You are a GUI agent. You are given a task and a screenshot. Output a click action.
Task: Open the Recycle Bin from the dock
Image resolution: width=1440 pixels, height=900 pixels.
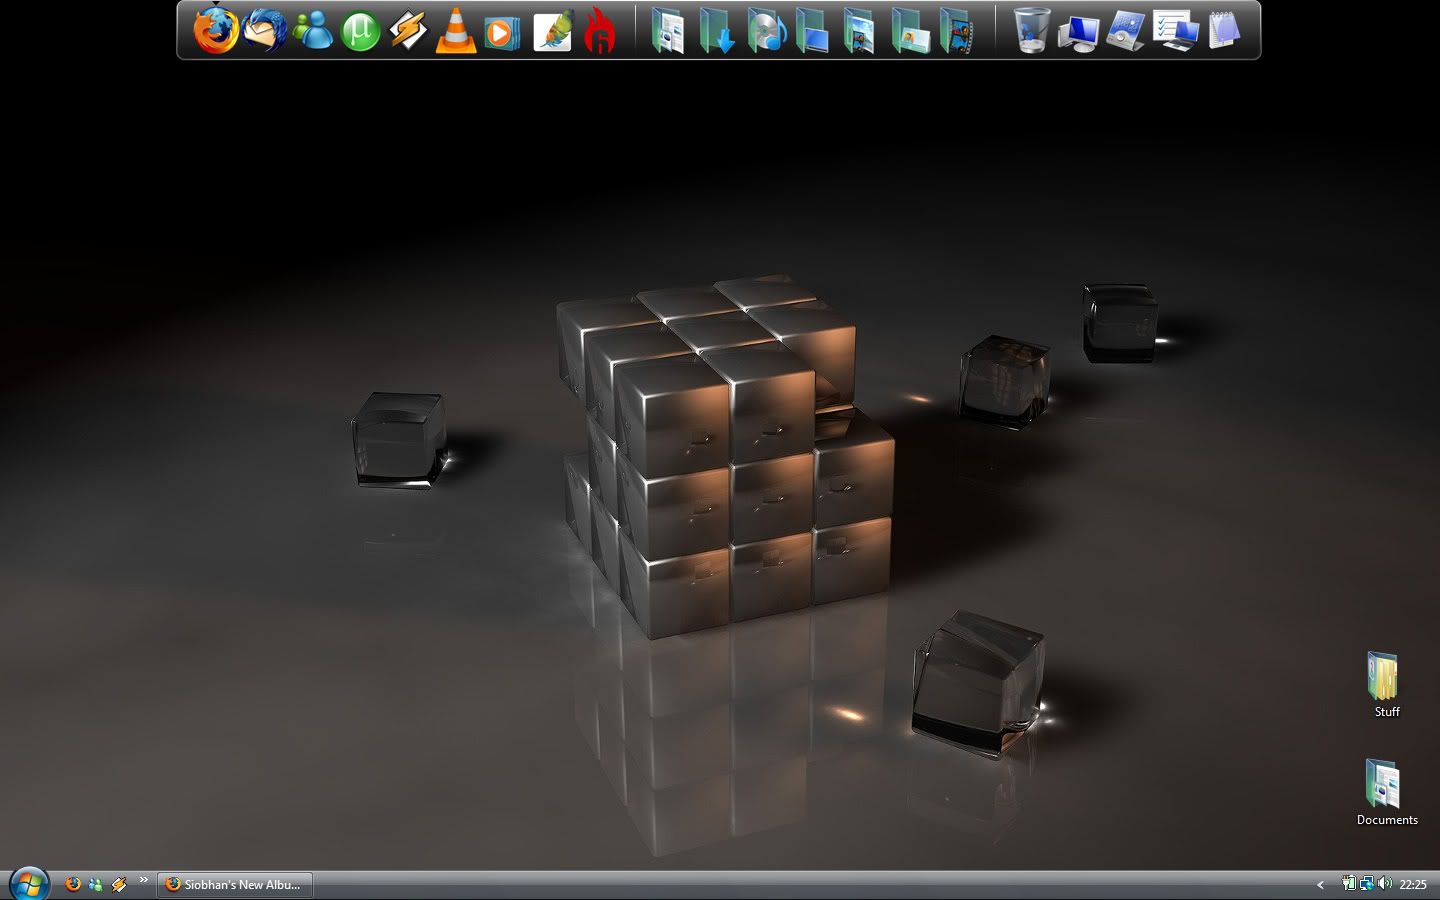(1031, 31)
